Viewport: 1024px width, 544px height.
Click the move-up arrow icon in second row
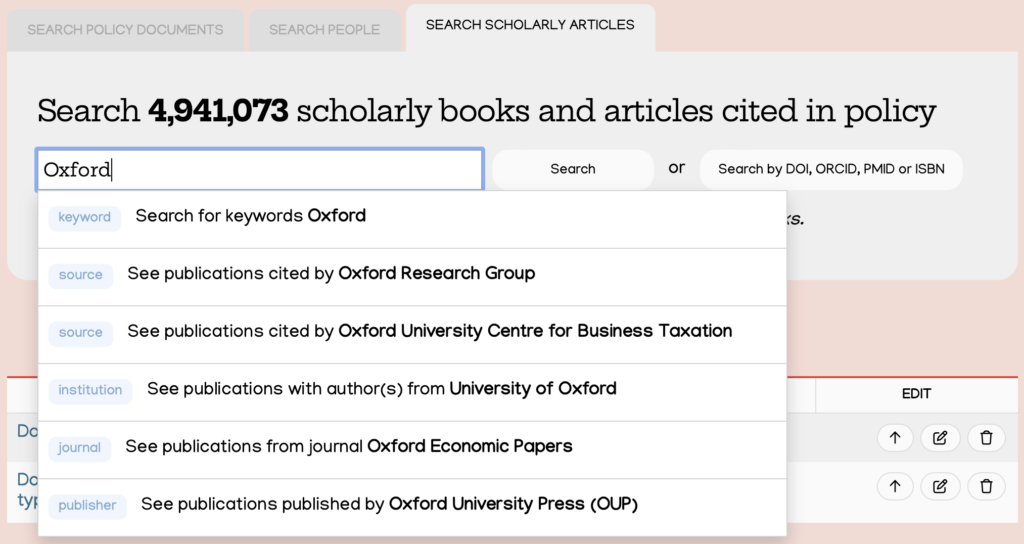coord(895,486)
